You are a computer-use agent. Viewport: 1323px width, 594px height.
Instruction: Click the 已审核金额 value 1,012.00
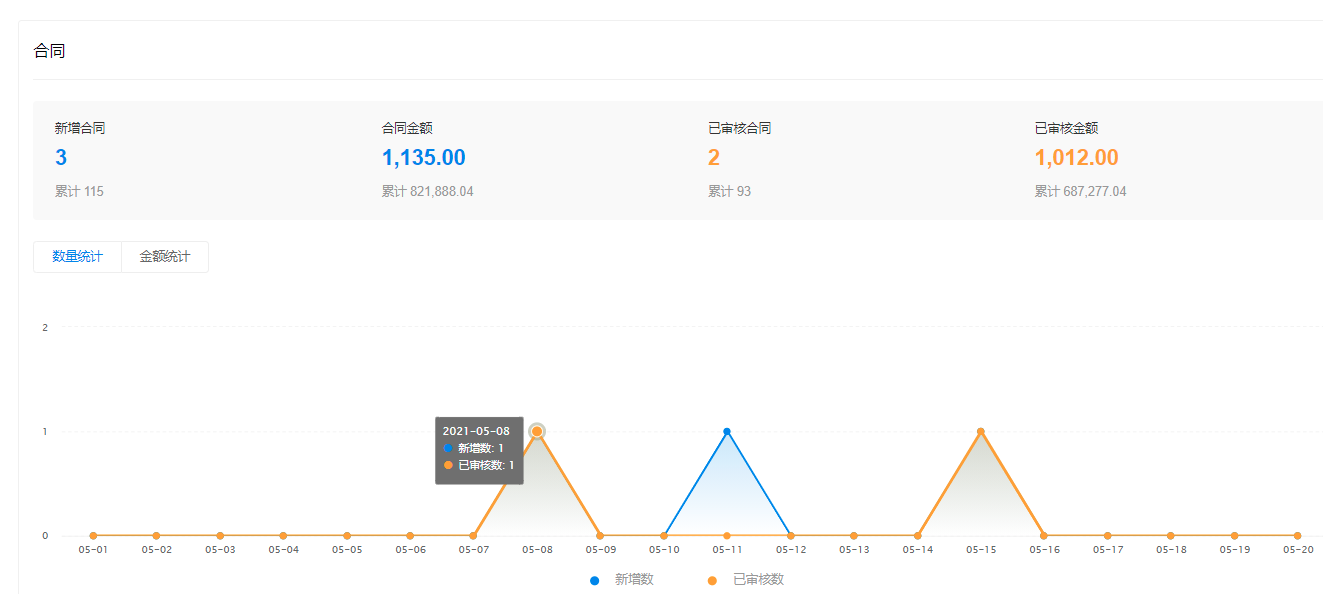(1076, 158)
